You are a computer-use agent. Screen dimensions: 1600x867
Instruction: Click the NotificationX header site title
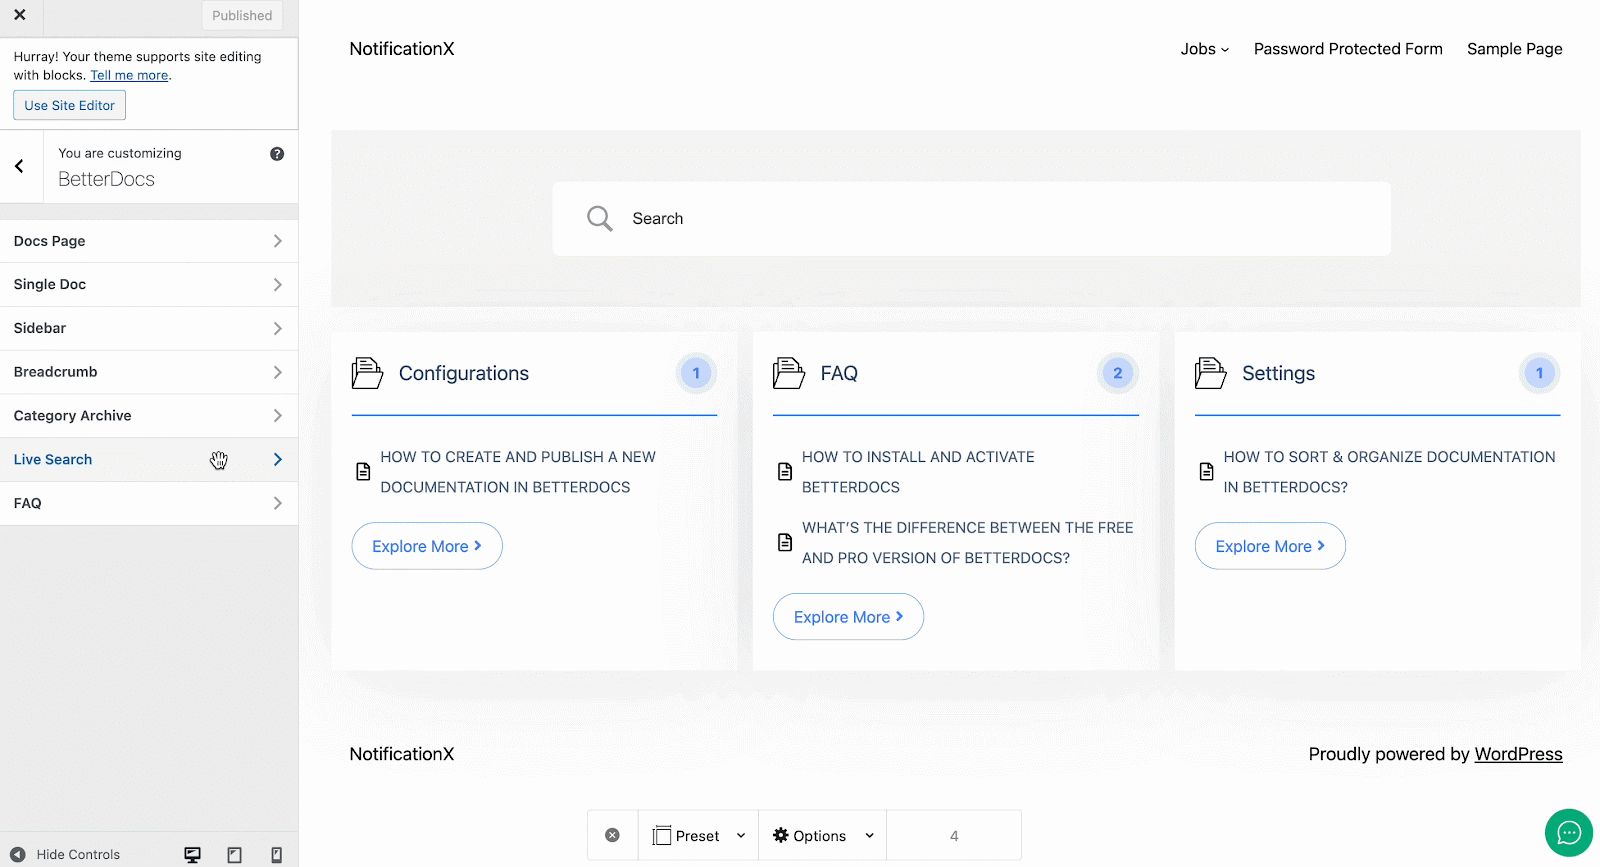(402, 49)
